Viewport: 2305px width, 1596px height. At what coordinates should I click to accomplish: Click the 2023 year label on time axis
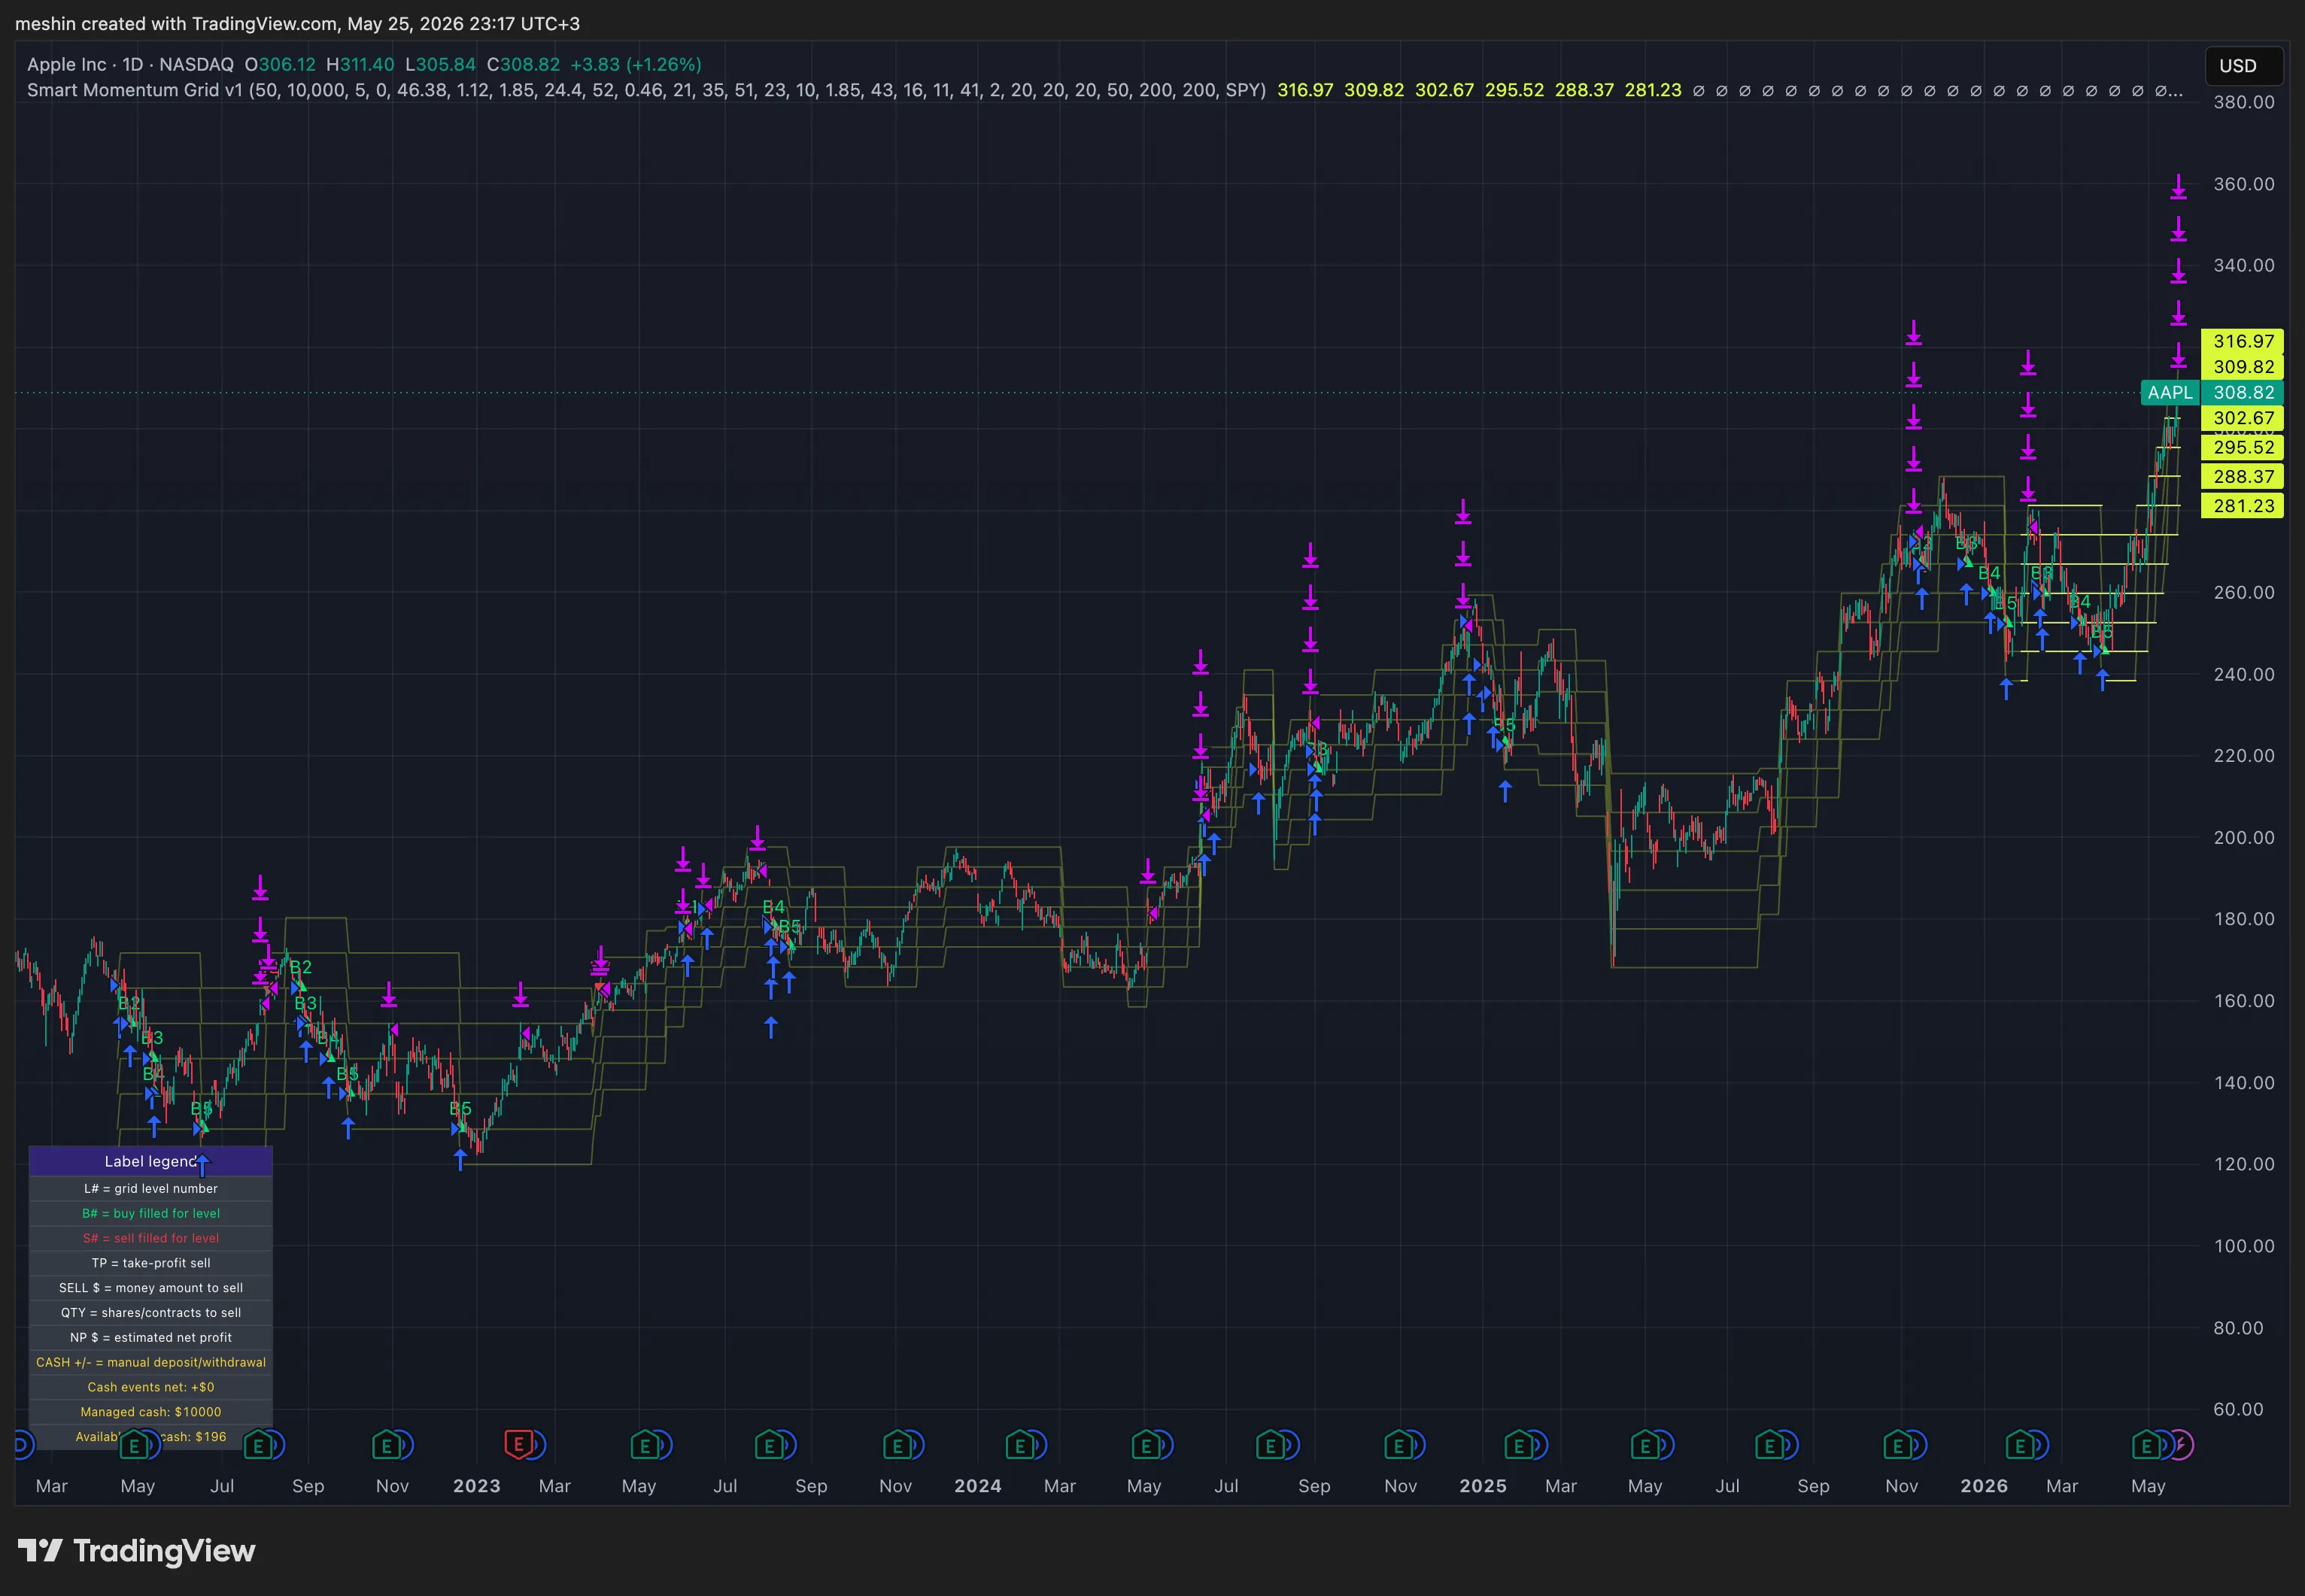(x=476, y=1485)
